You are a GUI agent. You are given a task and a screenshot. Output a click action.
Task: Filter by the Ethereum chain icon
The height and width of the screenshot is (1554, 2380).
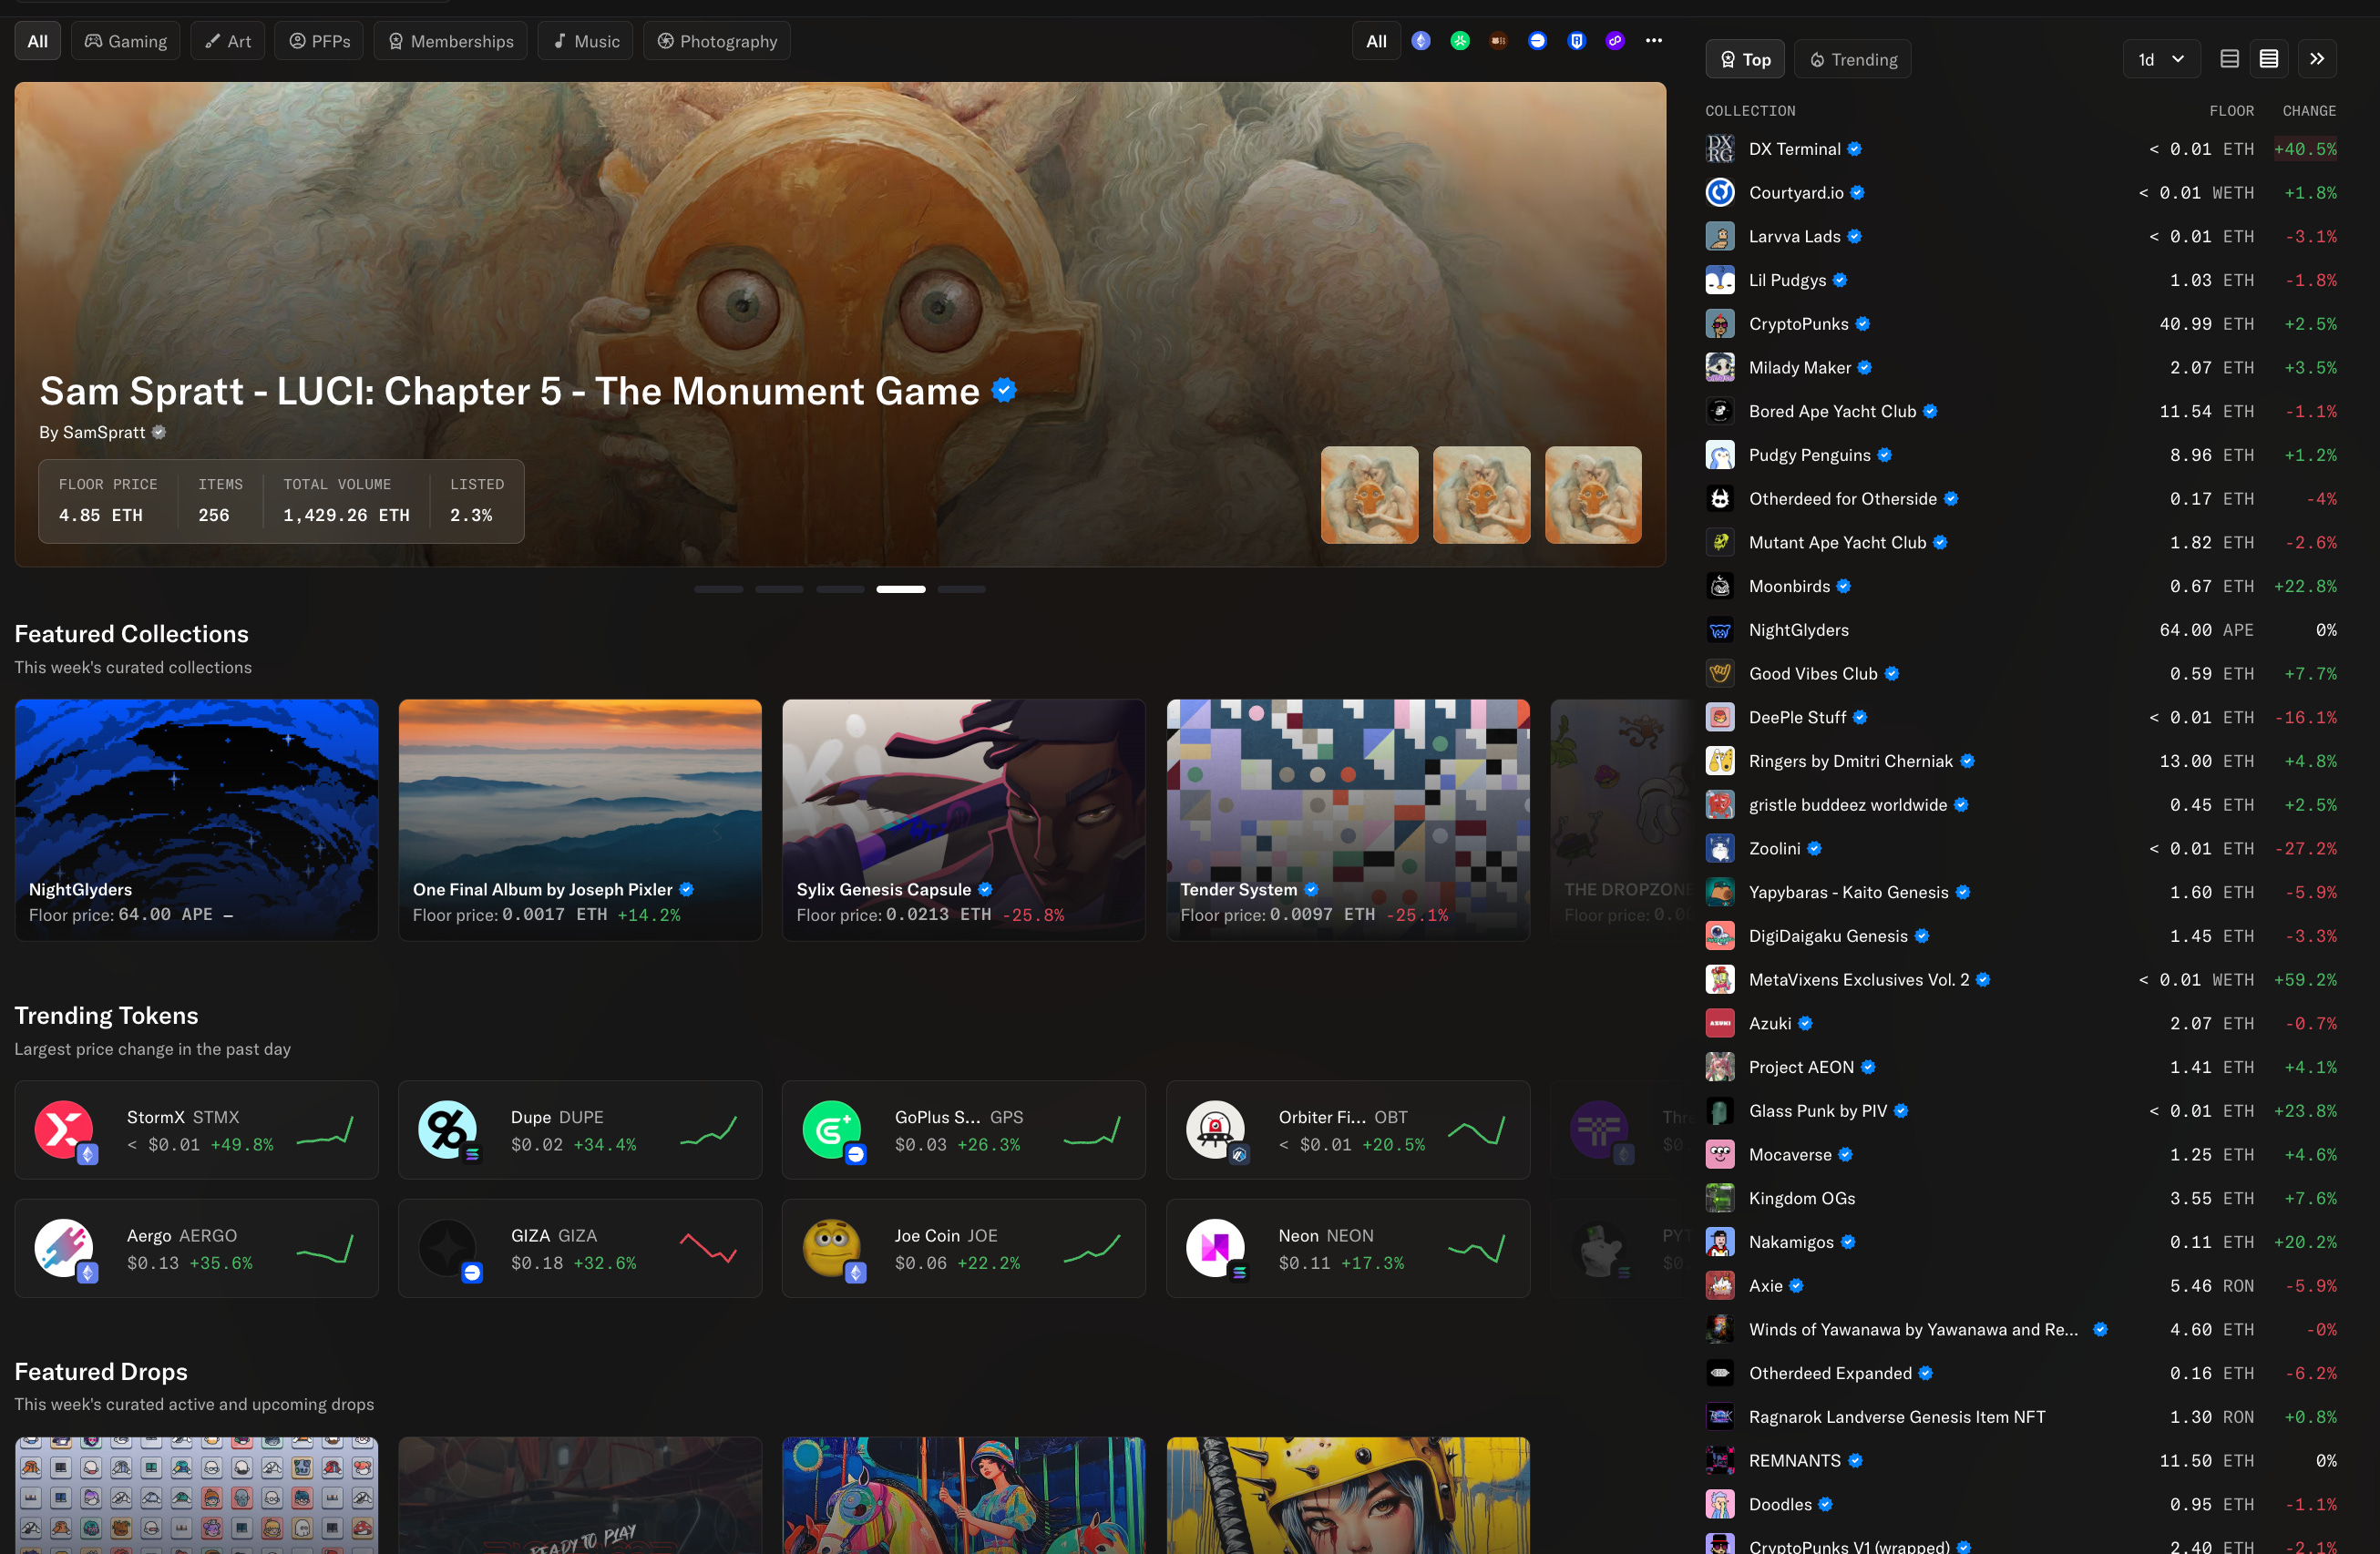(x=1421, y=41)
